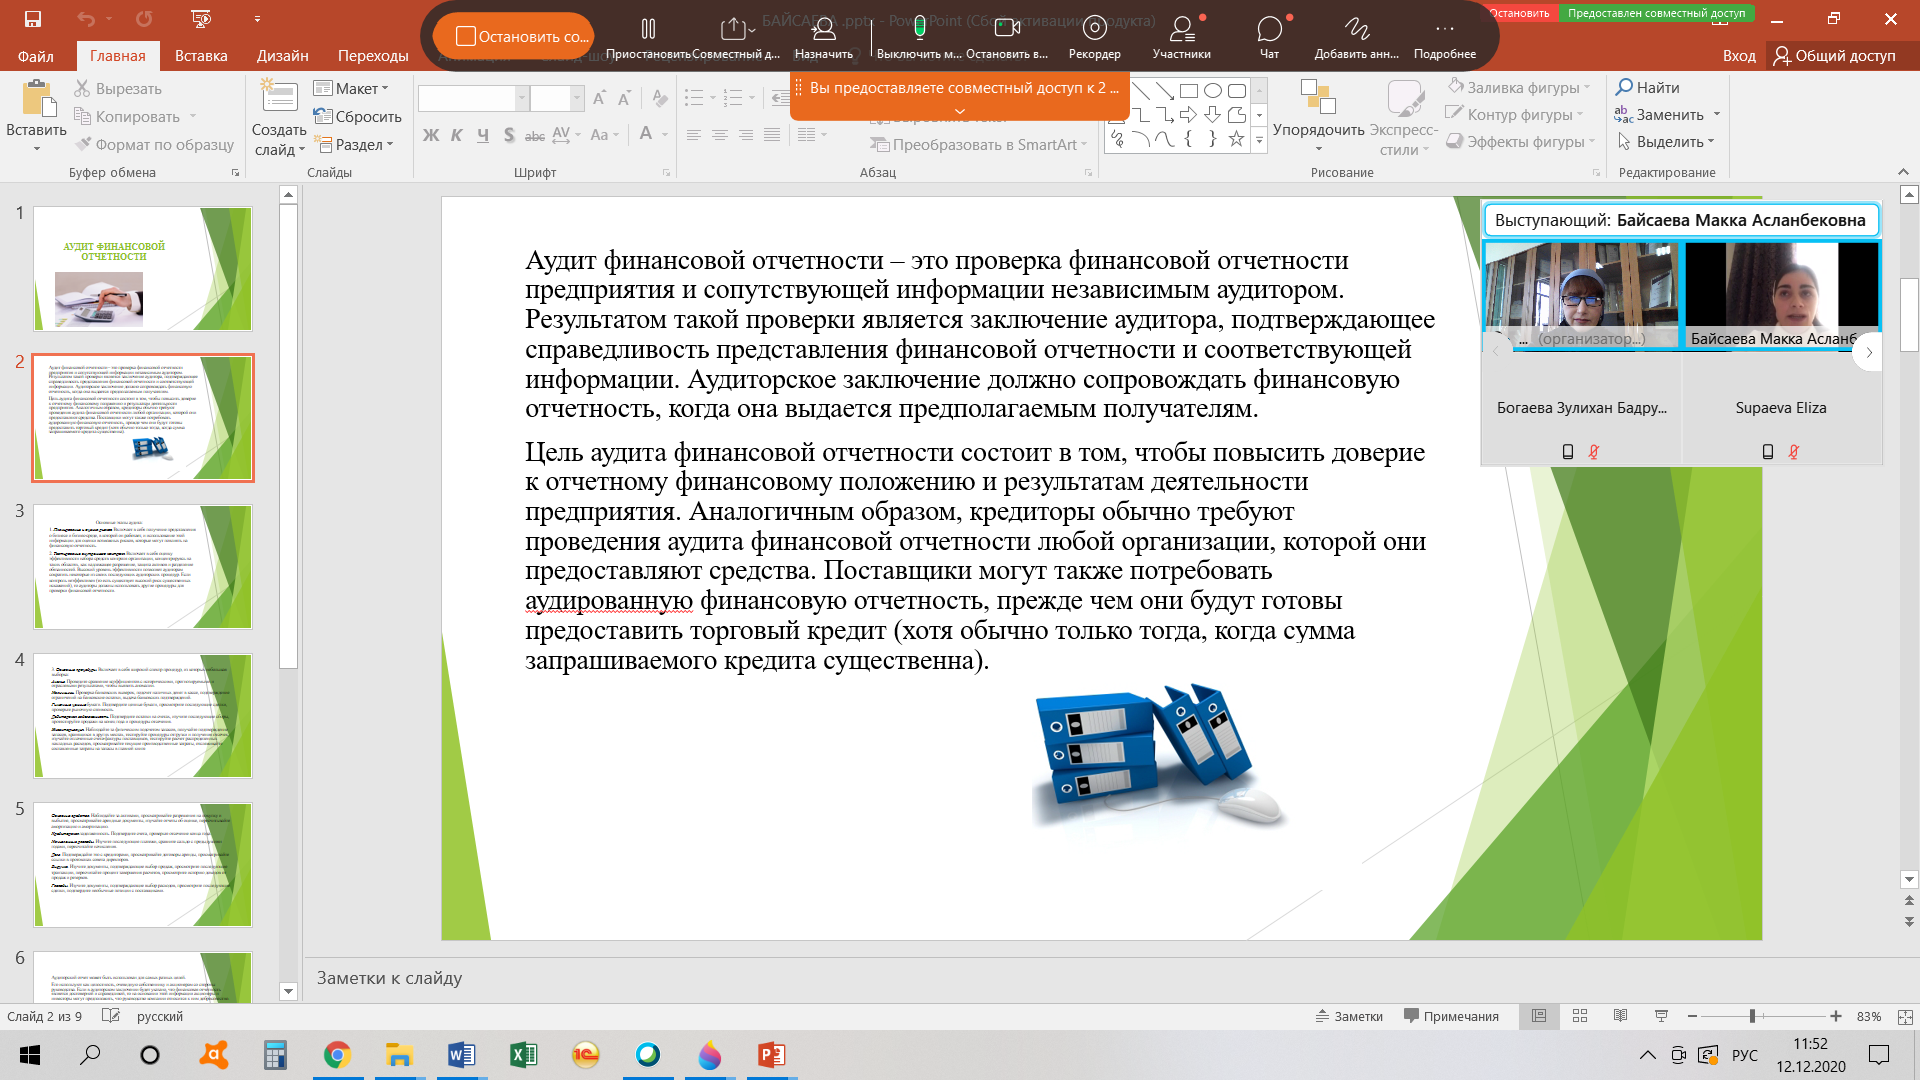Open Zoom Participants panel
The width and height of the screenshot is (1920, 1080).
1181,37
